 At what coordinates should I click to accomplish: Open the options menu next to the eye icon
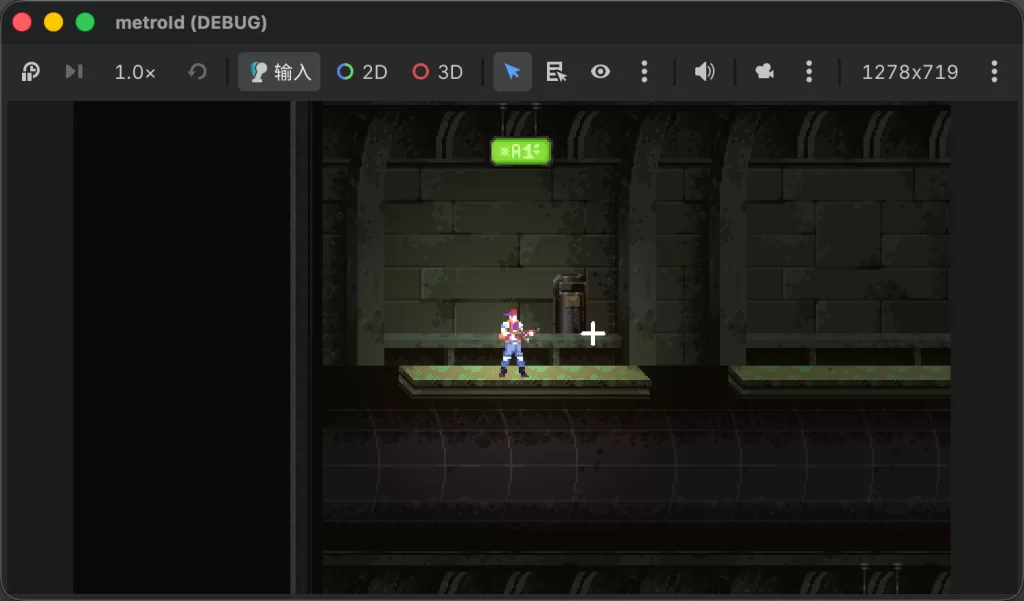point(645,72)
